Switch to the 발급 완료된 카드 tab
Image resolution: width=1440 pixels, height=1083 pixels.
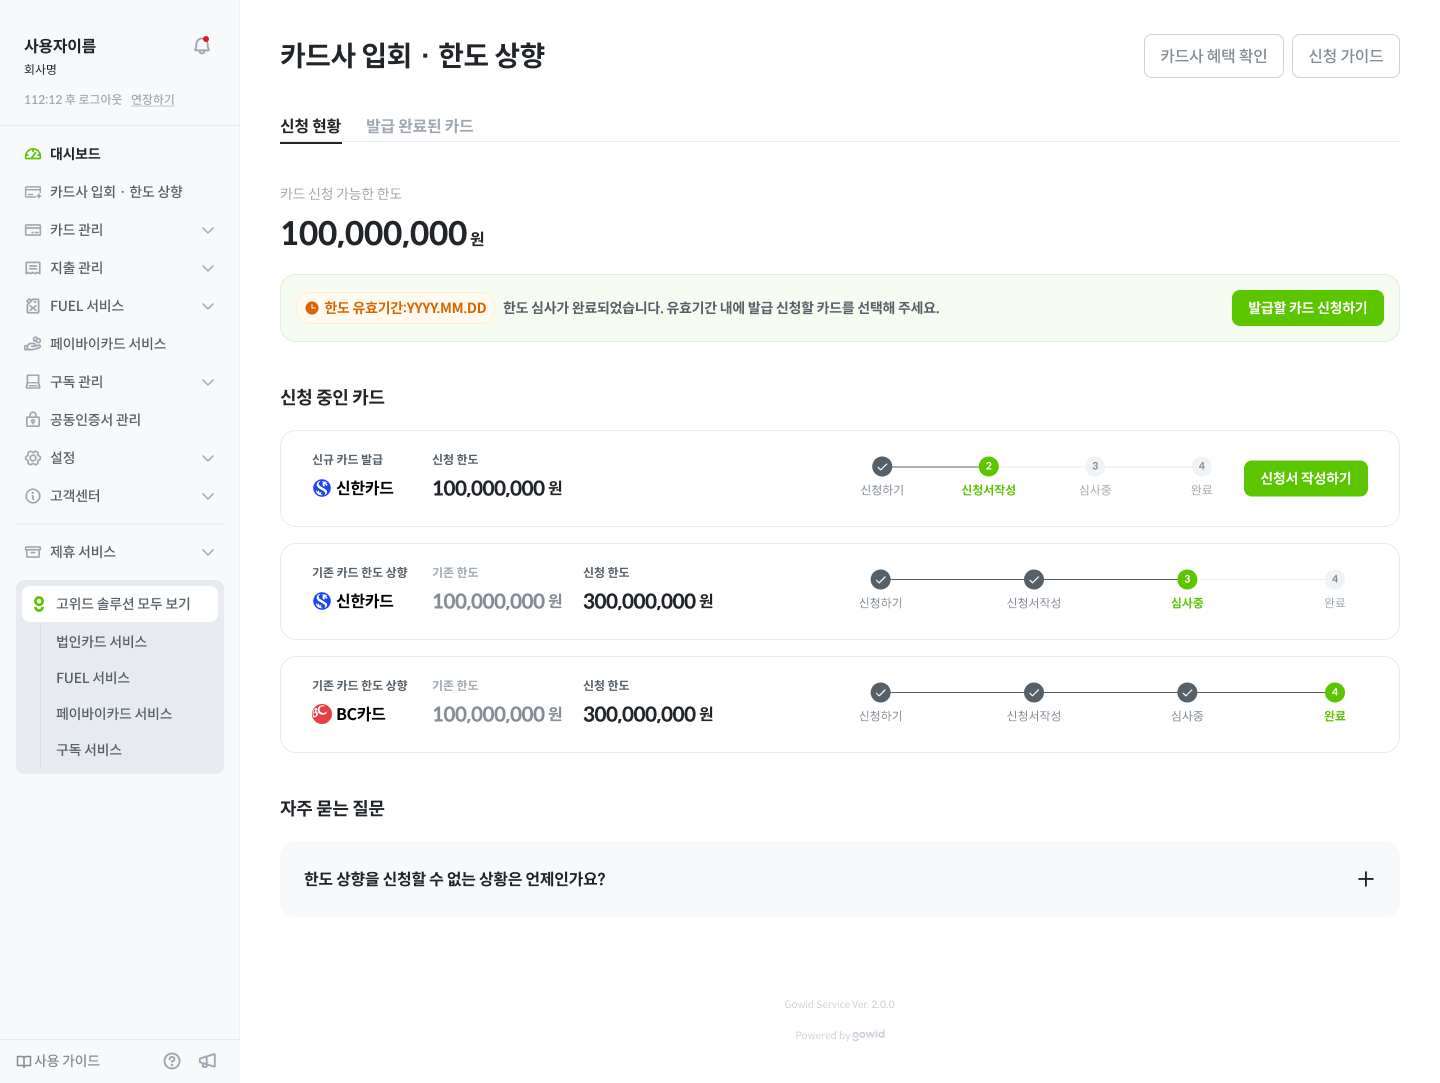(419, 126)
